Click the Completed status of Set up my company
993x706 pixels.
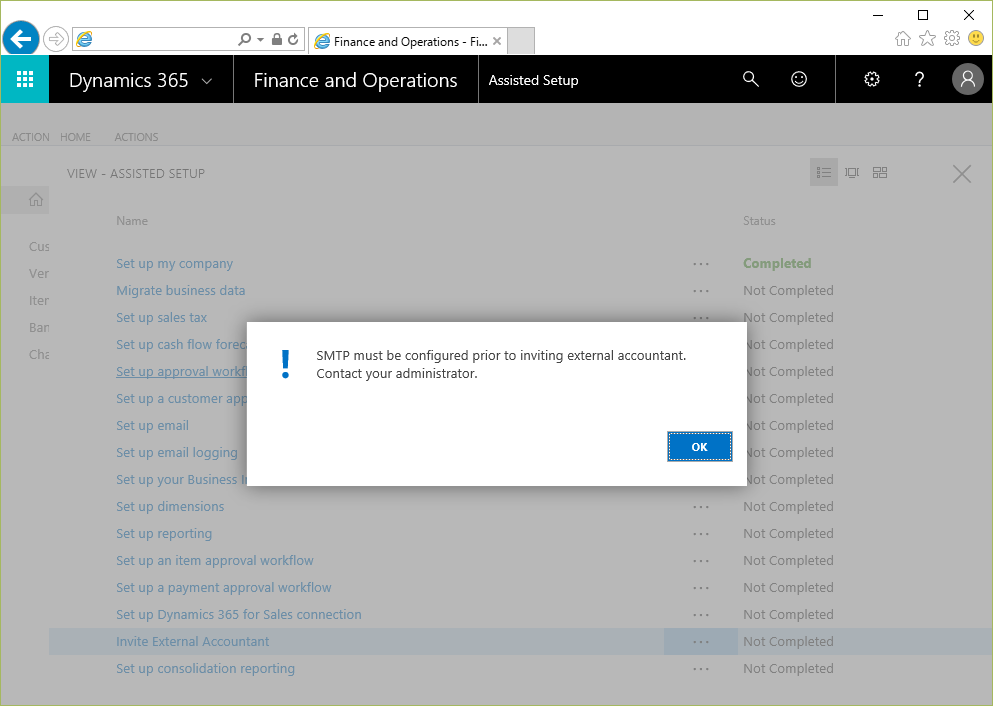coord(777,263)
